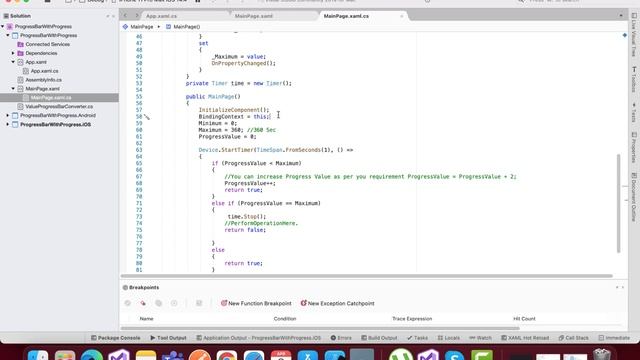Open Finder from the dock
Viewport: 640px width, 360px height.
[38, 355]
